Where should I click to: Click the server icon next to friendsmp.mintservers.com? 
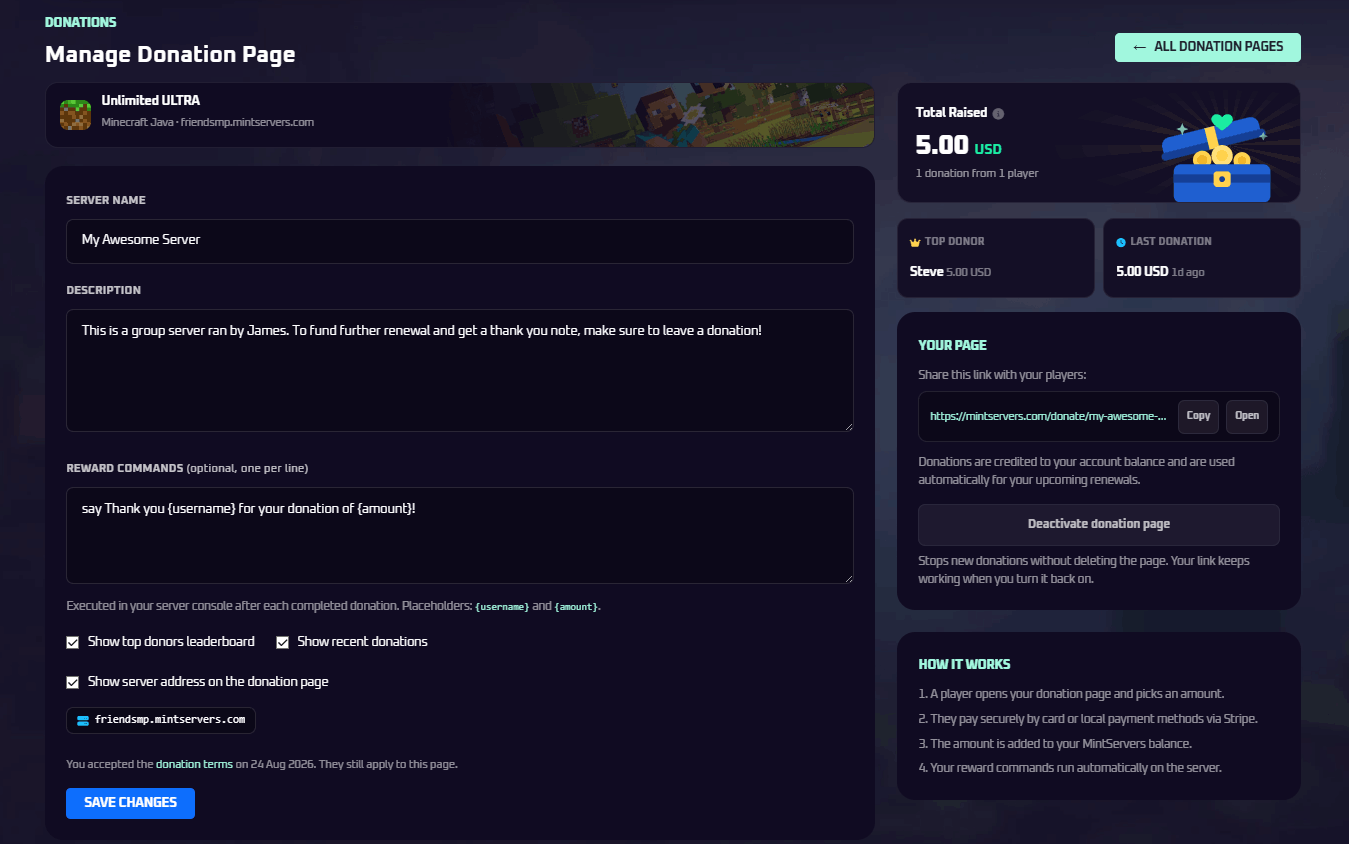pos(83,720)
